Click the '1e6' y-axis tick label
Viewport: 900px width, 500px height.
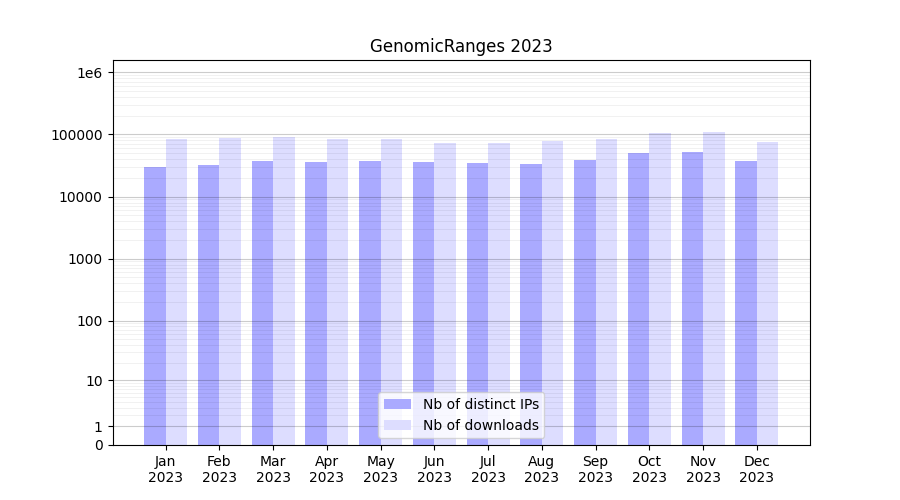pyautogui.click(x=88, y=73)
